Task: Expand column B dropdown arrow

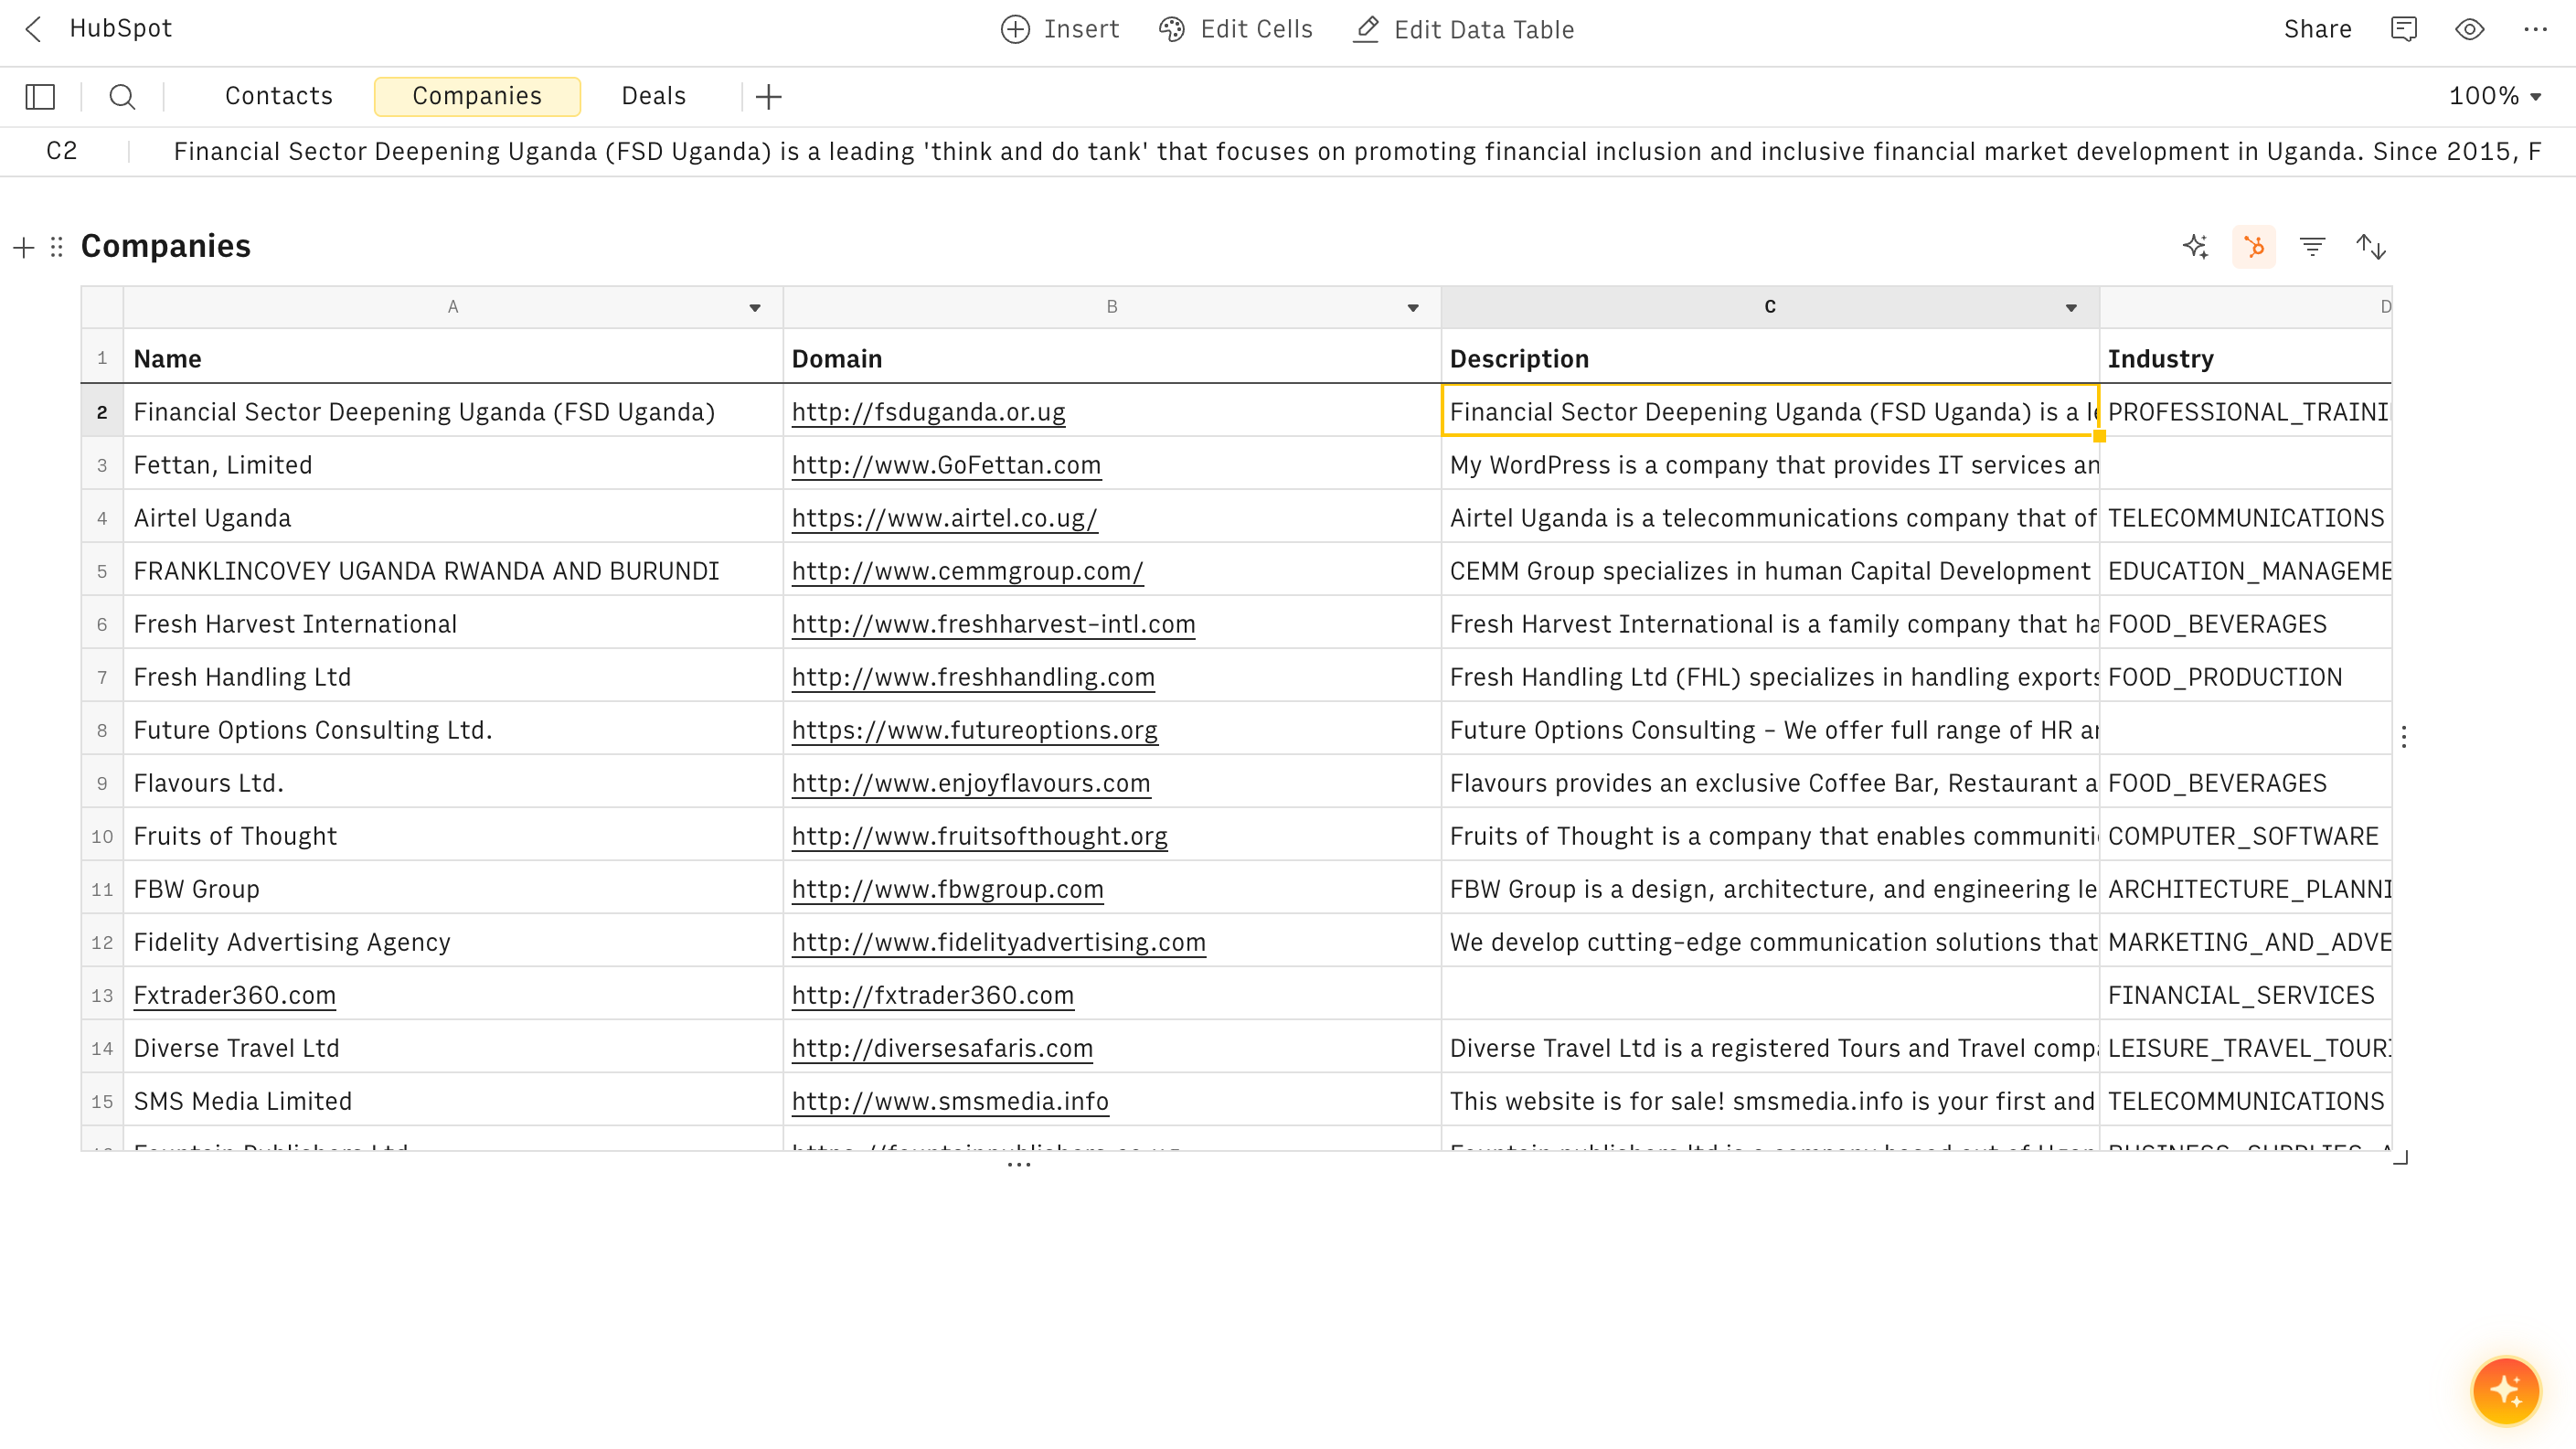Action: tap(1413, 308)
